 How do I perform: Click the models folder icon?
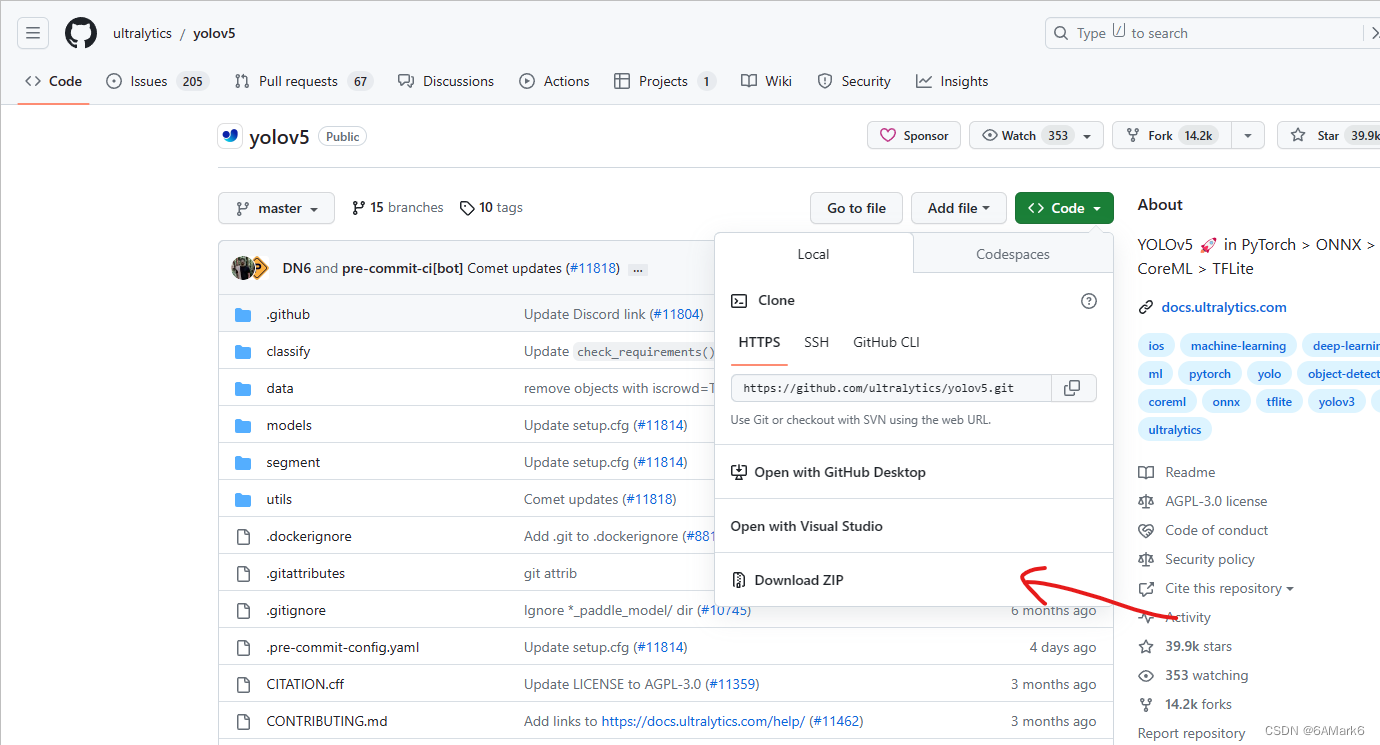[x=243, y=425]
